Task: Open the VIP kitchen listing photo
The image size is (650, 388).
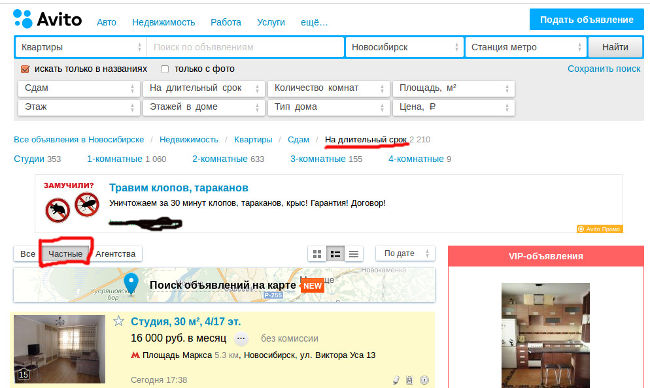Action: pyautogui.click(x=546, y=335)
